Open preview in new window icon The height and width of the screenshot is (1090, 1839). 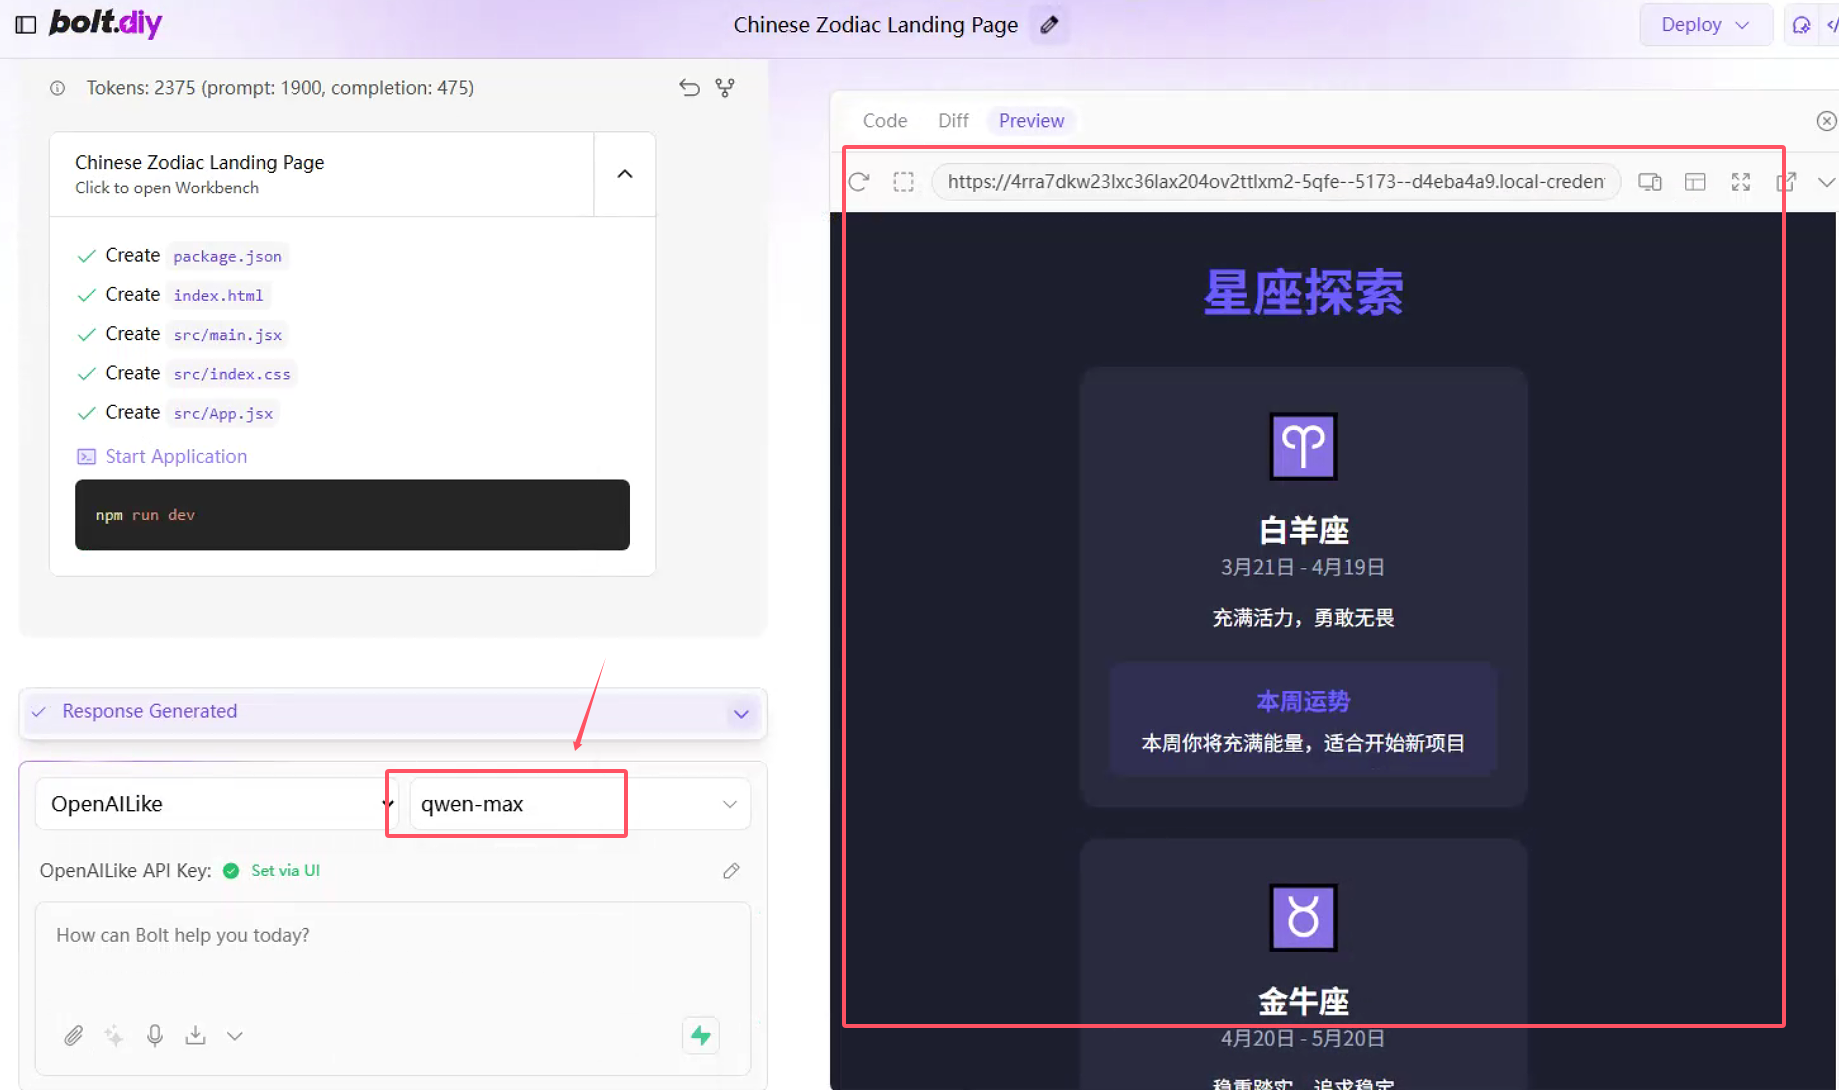[1786, 182]
